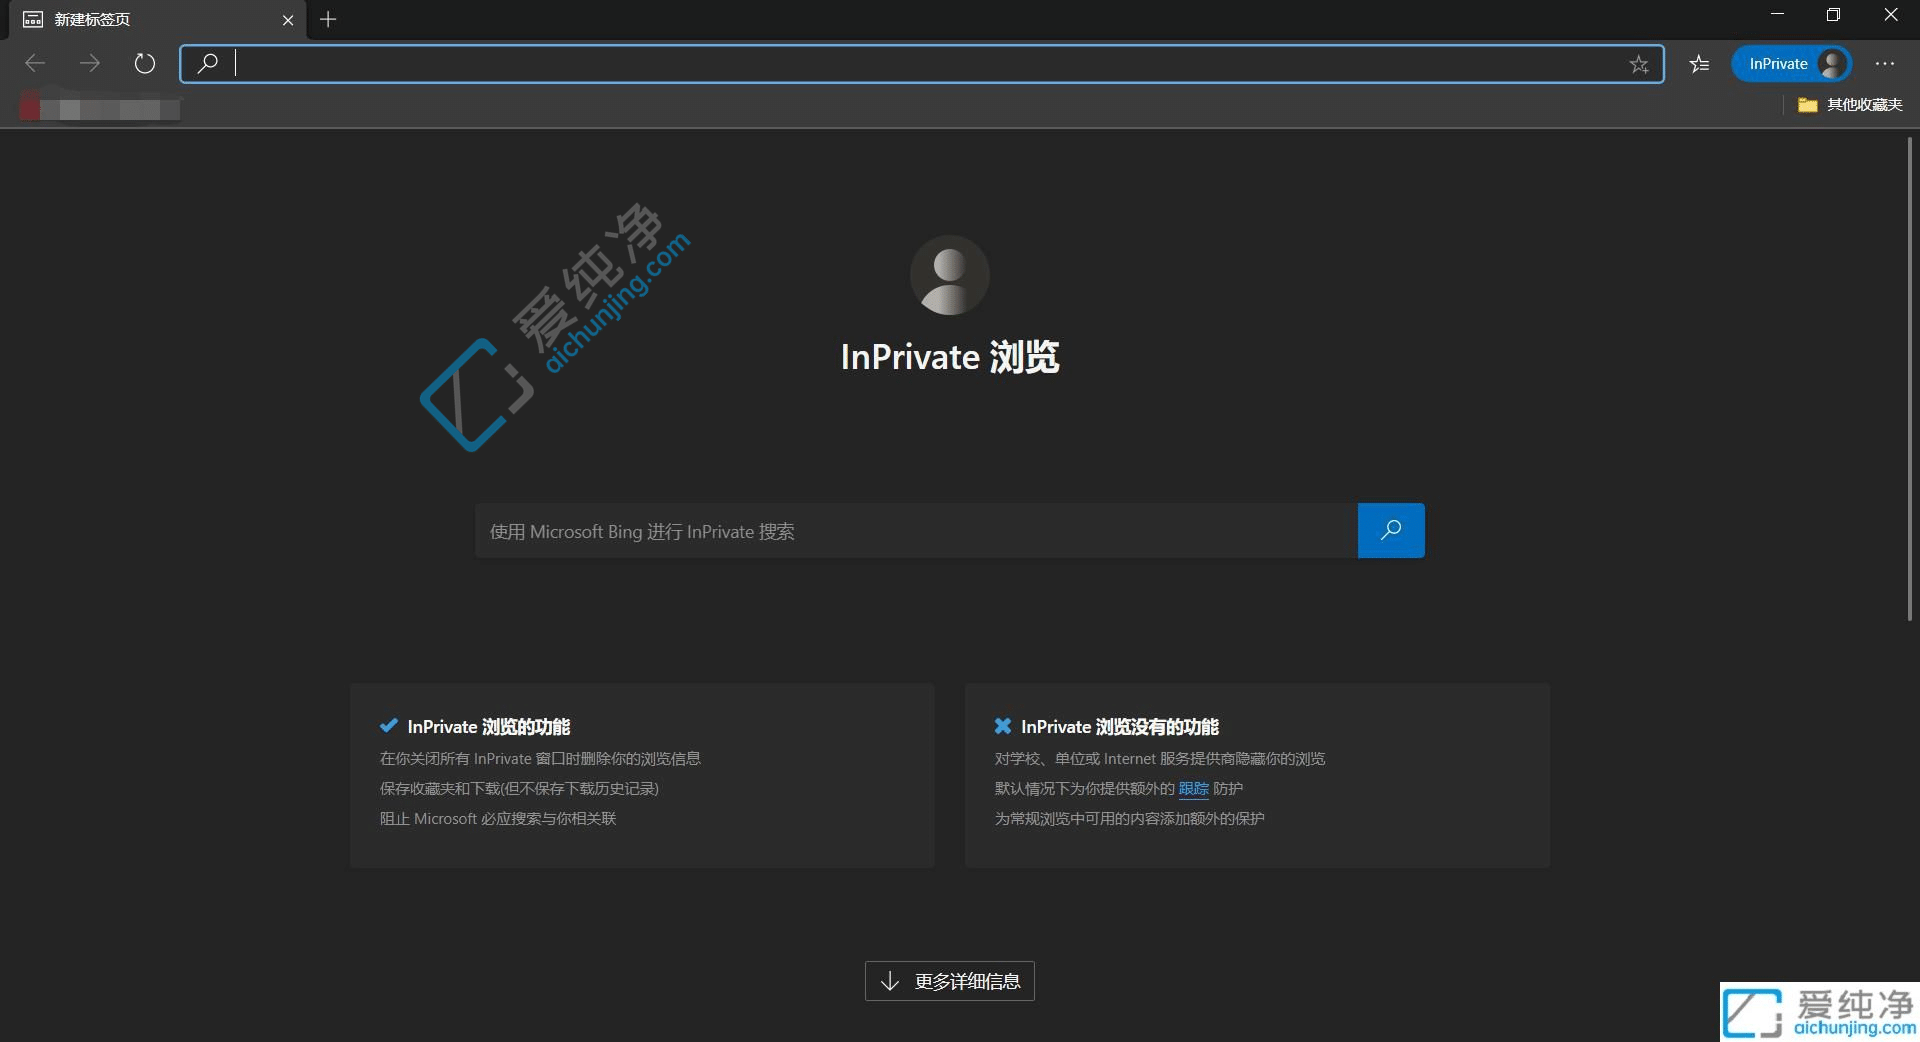This screenshot has width=1920, height=1042.
Task: Open the favorites hub icon next to the star
Action: pyautogui.click(x=1698, y=63)
